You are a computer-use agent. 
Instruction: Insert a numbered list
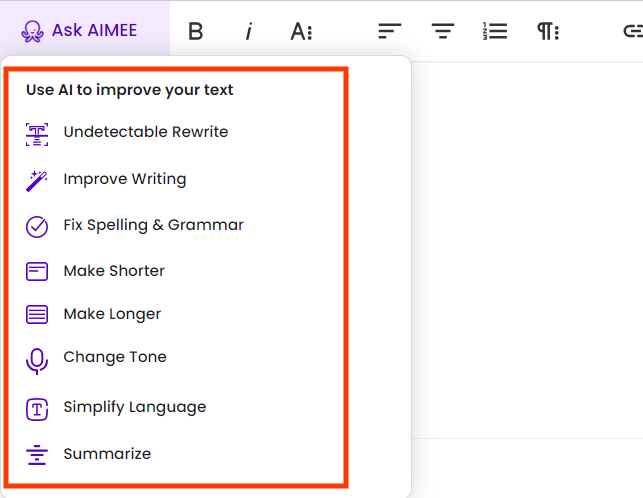[494, 32]
